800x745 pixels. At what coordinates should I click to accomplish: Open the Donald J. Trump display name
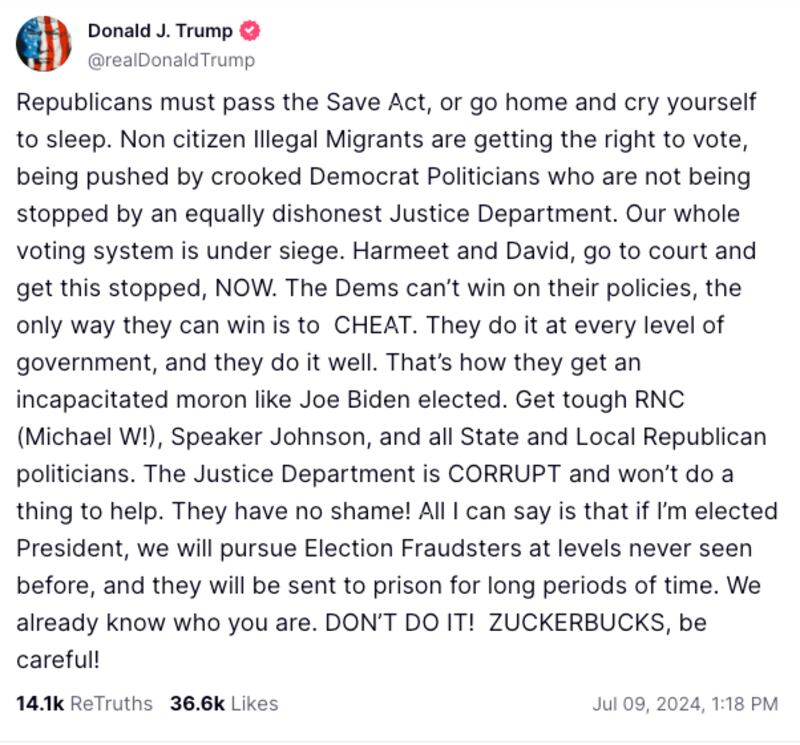(x=159, y=30)
